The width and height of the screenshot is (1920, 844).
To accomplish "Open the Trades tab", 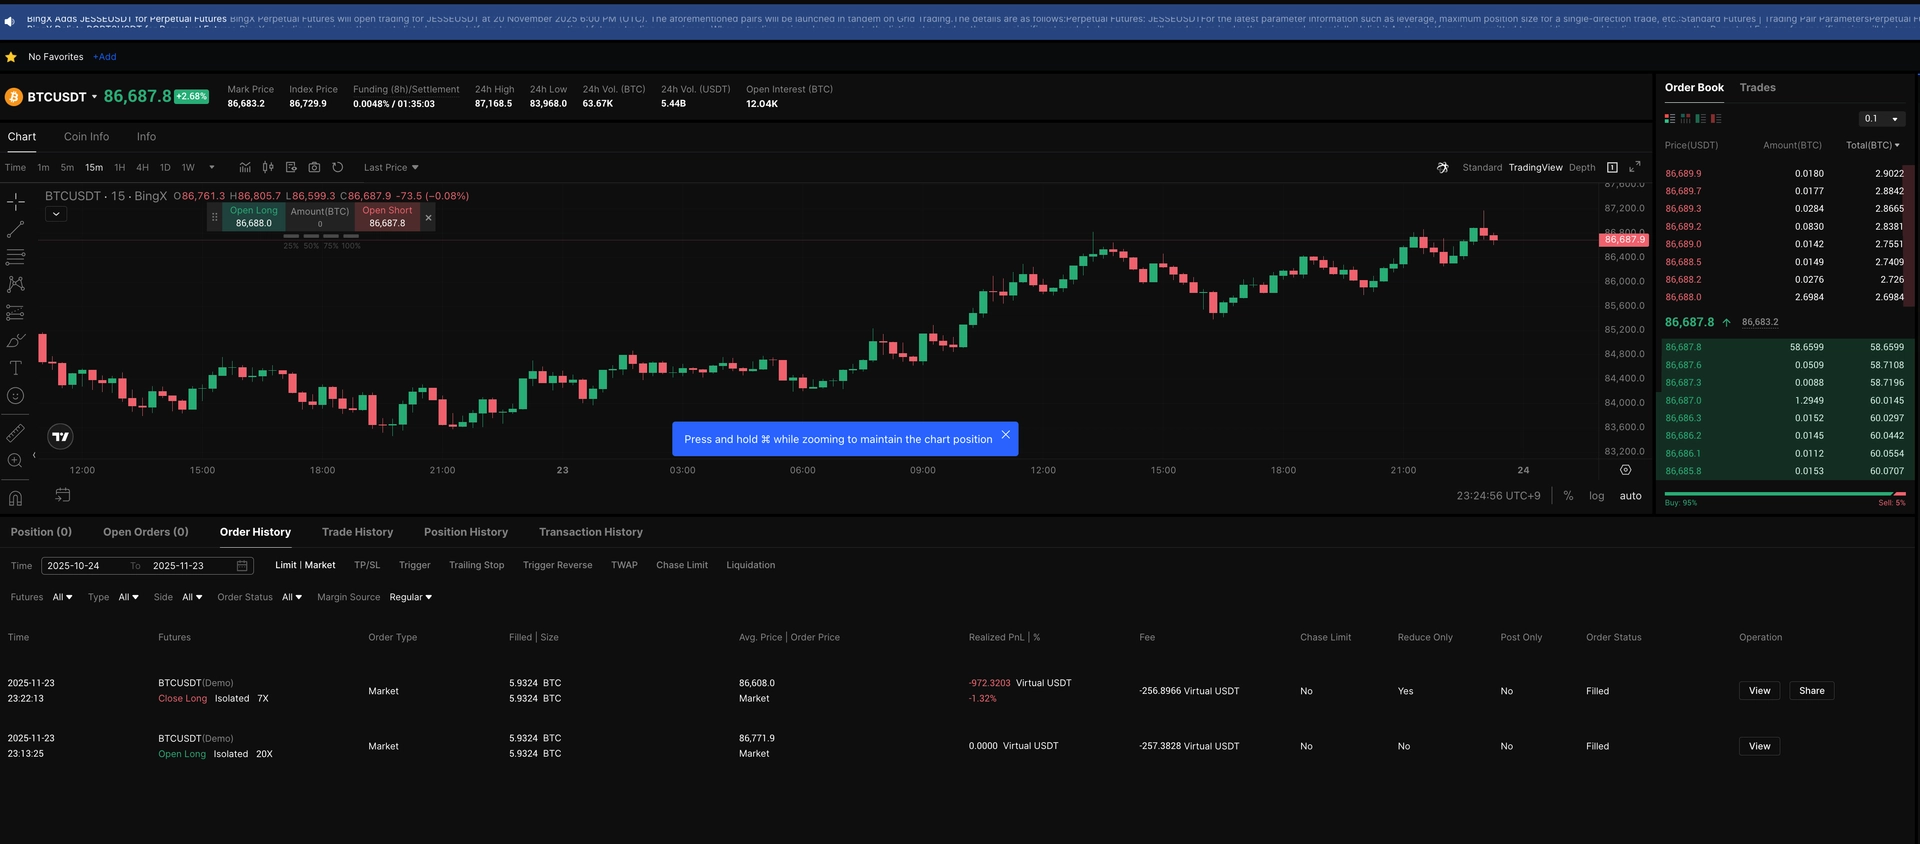I will pyautogui.click(x=1757, y=88).
